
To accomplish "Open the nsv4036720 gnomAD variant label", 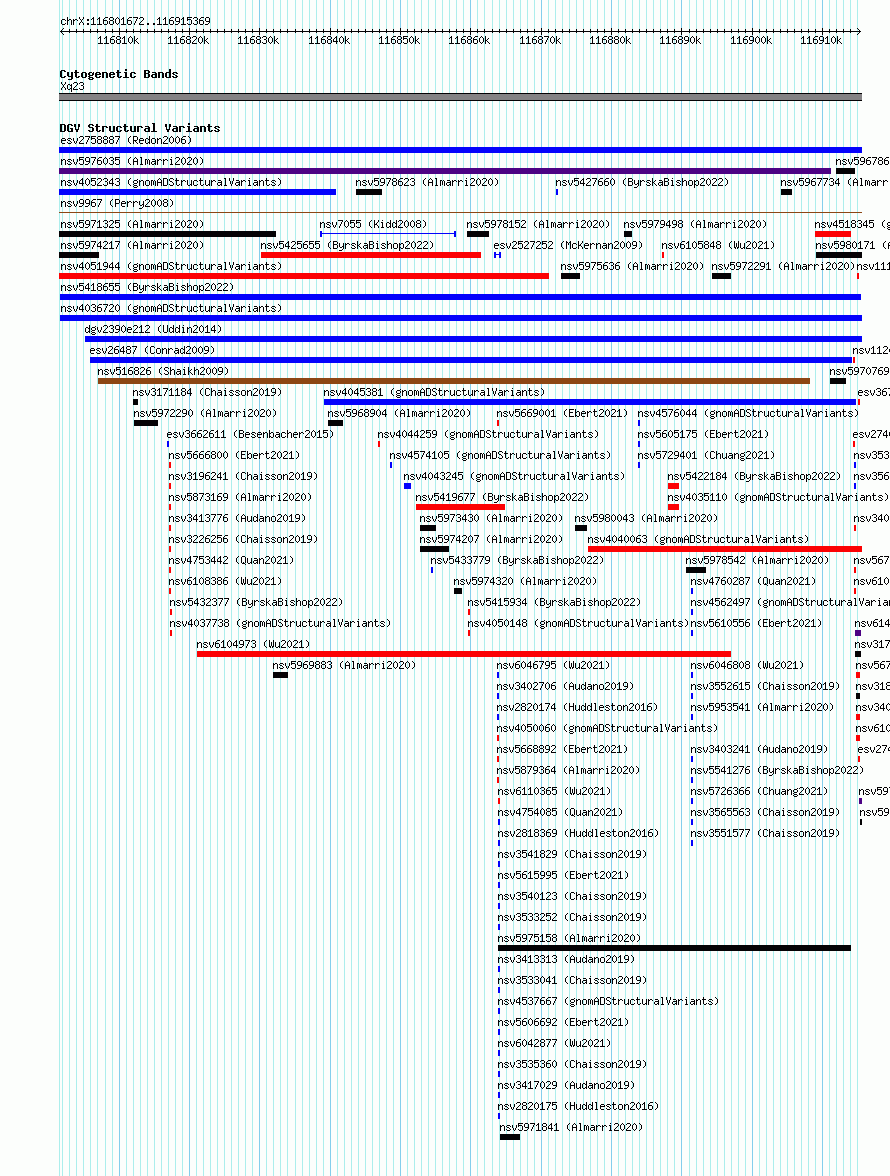I will pyautogui.click(x=171, y=308).
